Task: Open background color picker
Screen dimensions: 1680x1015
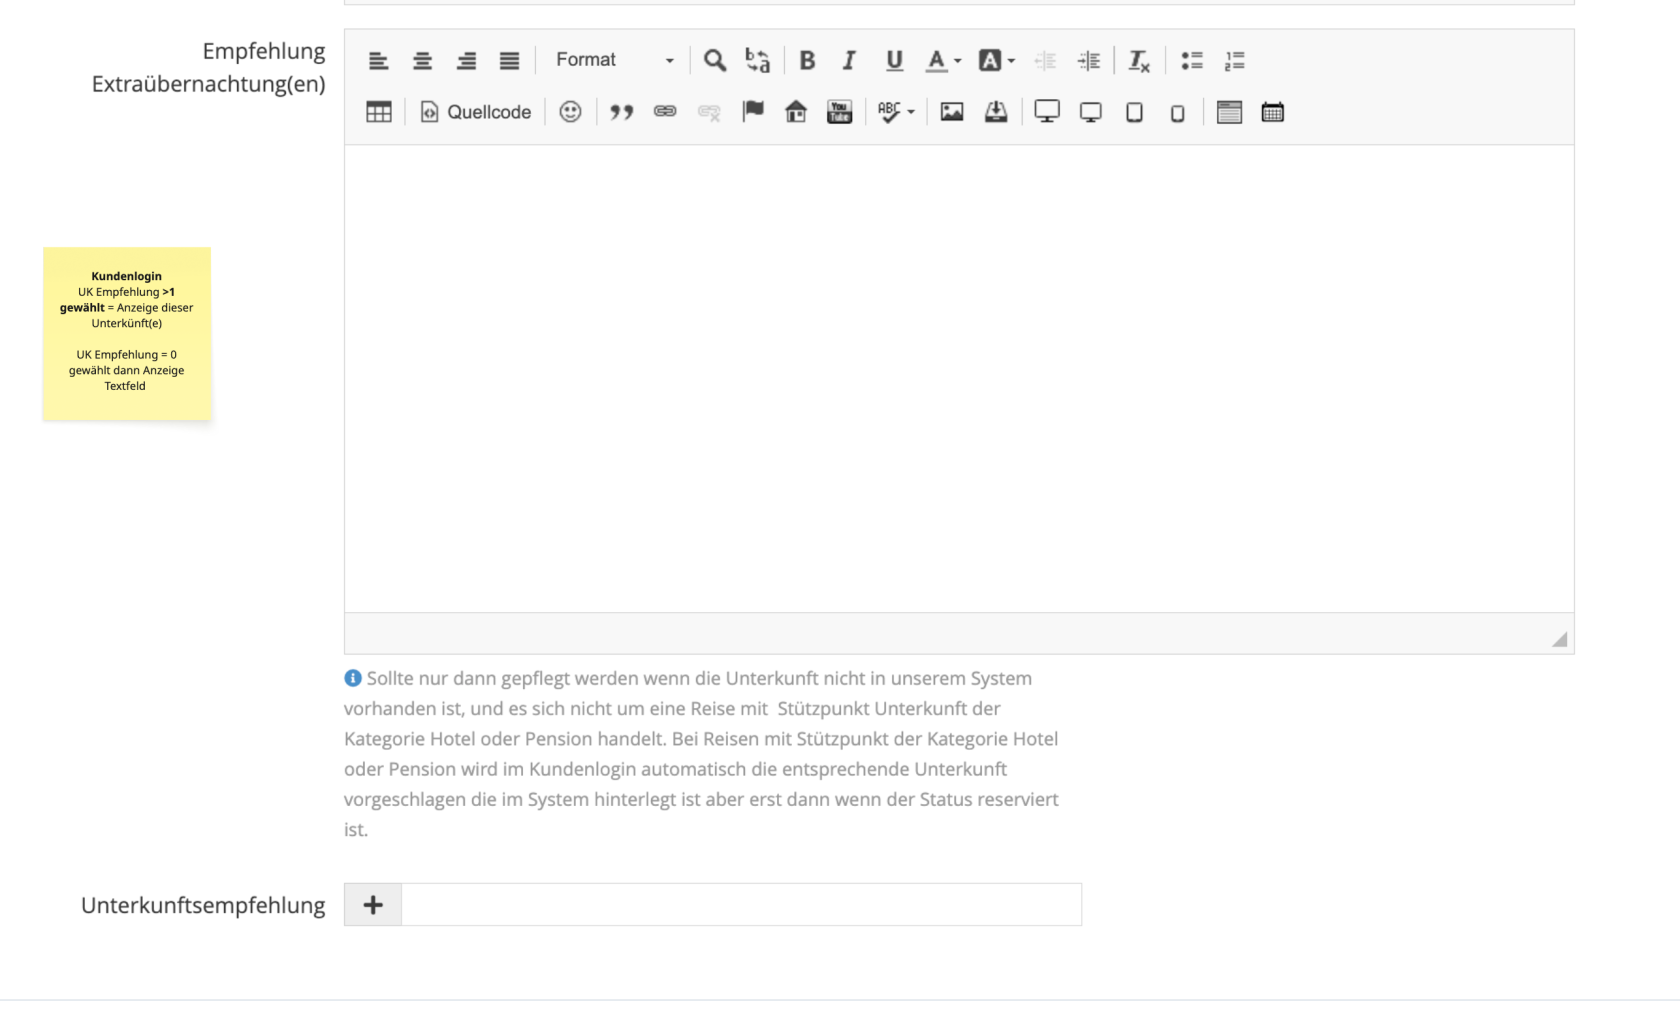Action: click(996, 60)
